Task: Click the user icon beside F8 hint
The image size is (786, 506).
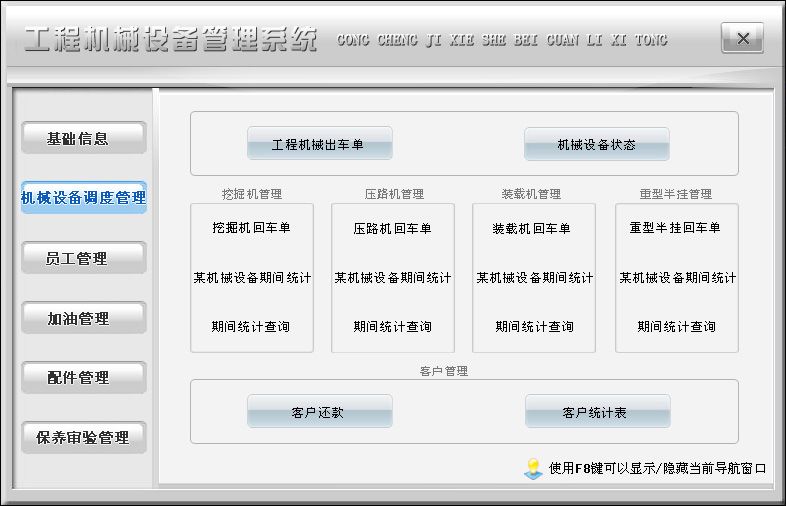Action: click(533, 469)
